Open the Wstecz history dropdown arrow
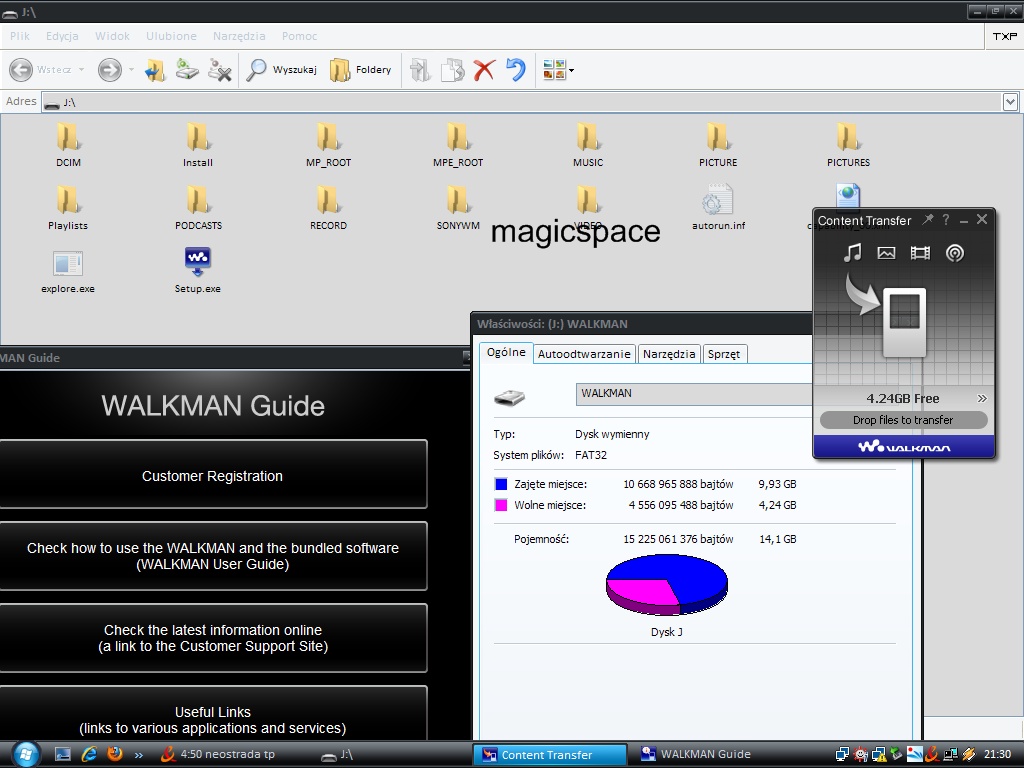Screen dimensions: 1024x768 [82, 69]
